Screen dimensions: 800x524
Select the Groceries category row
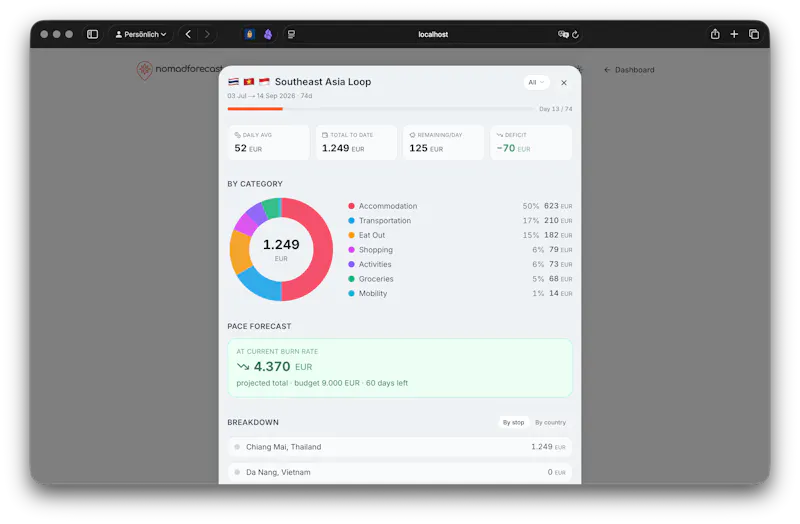coord(460,279)
